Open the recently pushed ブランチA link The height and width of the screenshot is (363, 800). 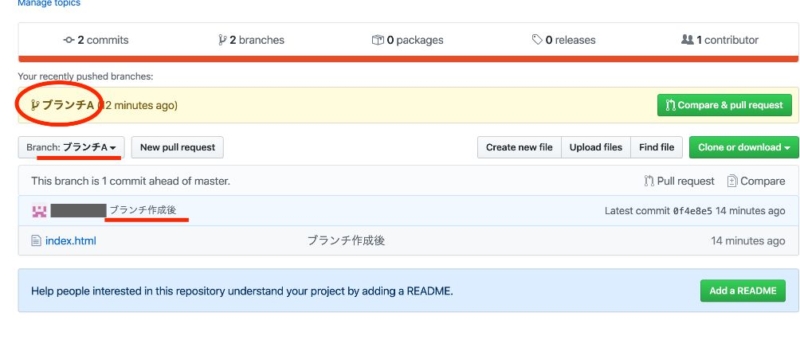[x=67, y=105]
